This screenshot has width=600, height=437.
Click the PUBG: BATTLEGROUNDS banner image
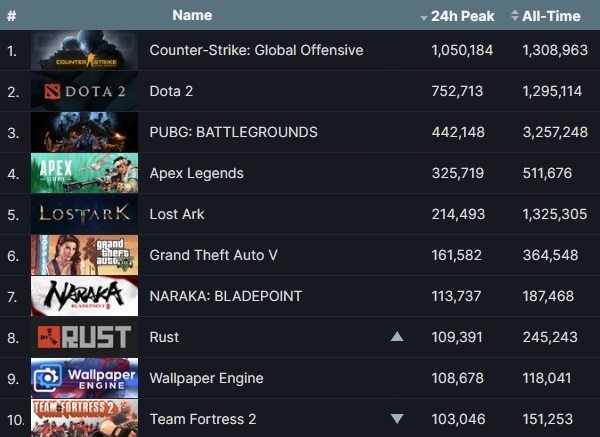point(84,132)
